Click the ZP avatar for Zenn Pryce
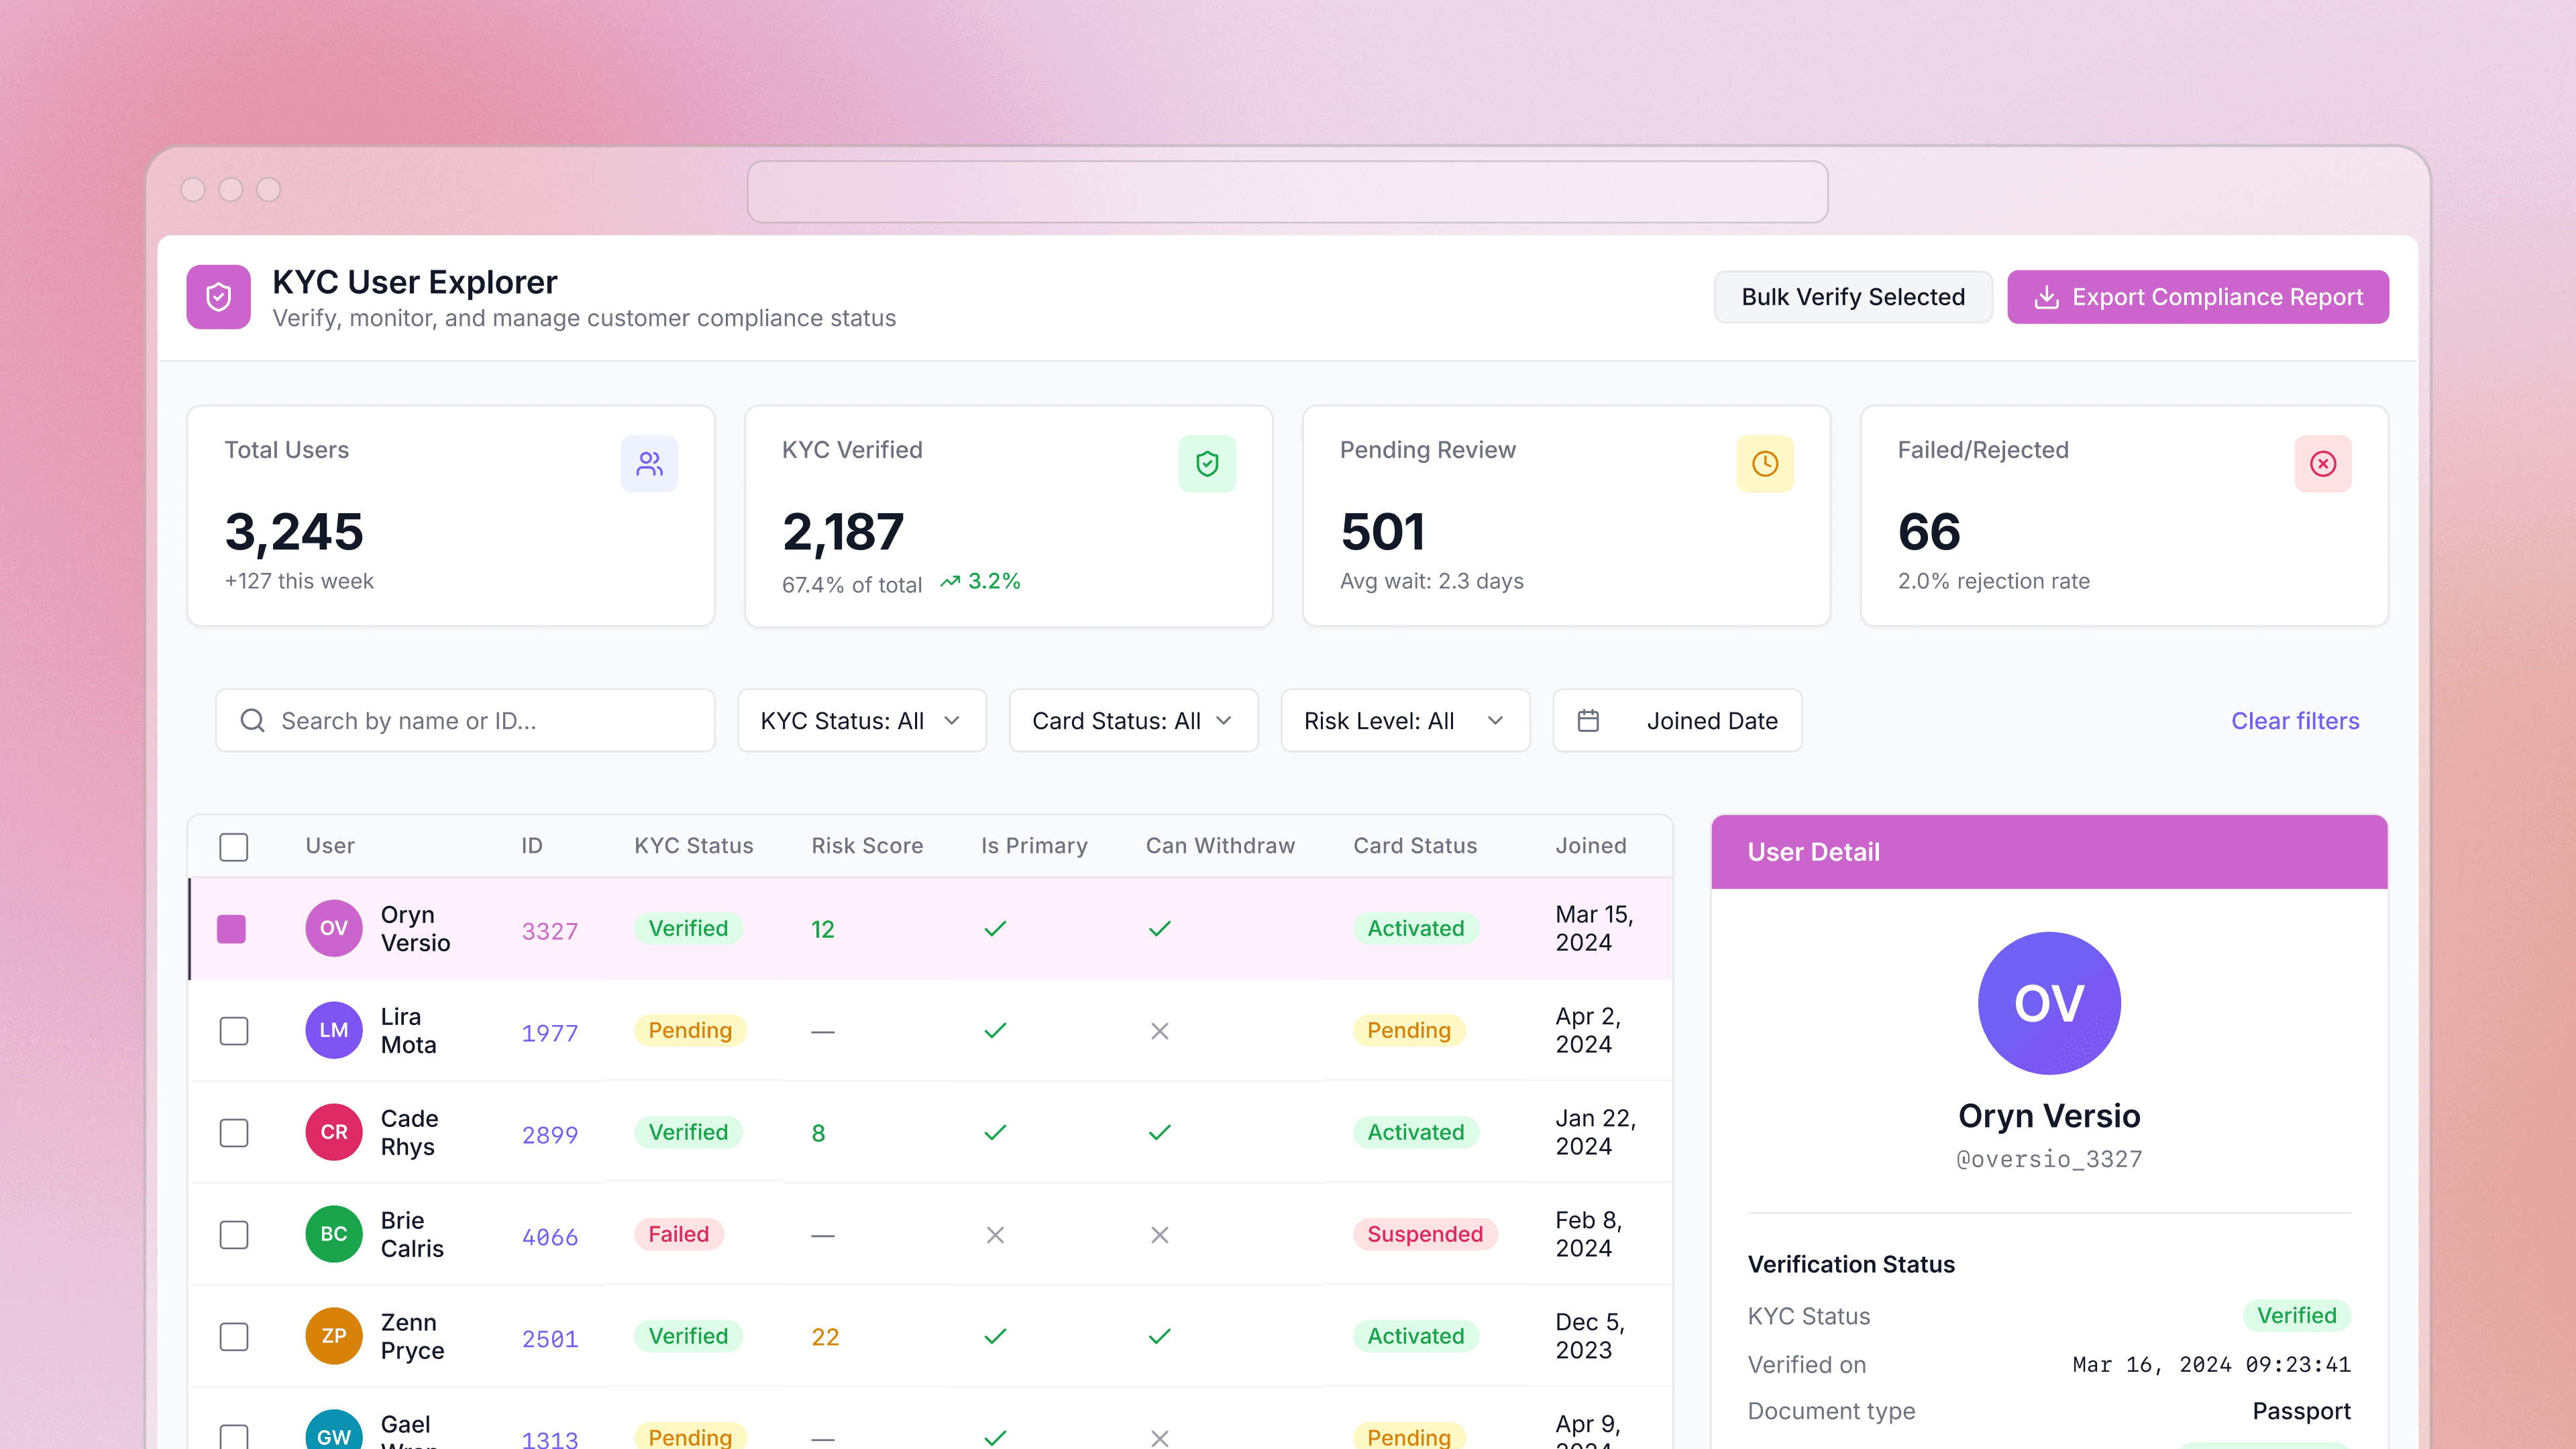 click(334, 1337)
